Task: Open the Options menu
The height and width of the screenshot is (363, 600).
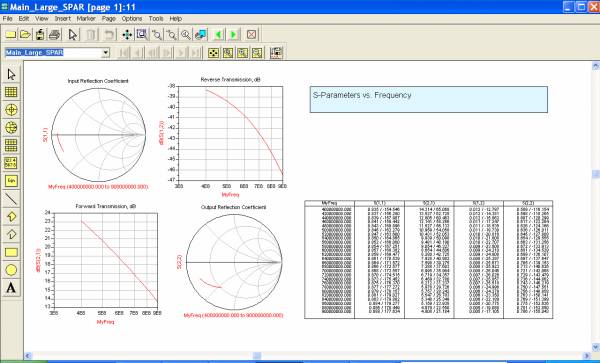Action: (132, 18)
